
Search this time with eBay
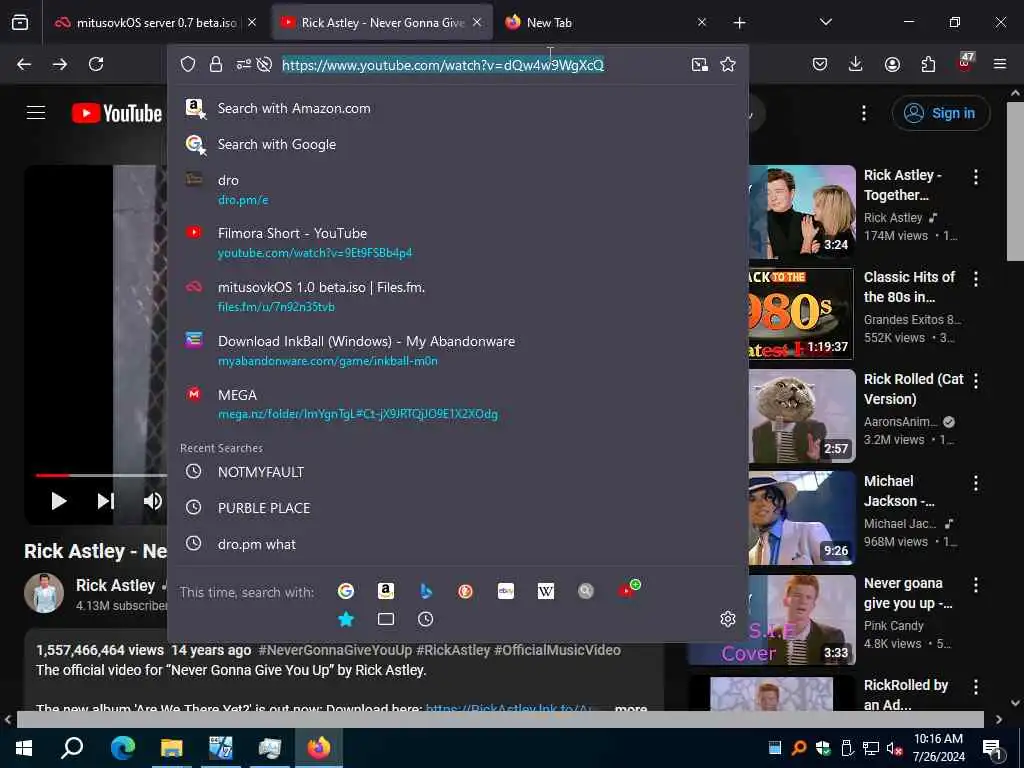coord(505,591)
